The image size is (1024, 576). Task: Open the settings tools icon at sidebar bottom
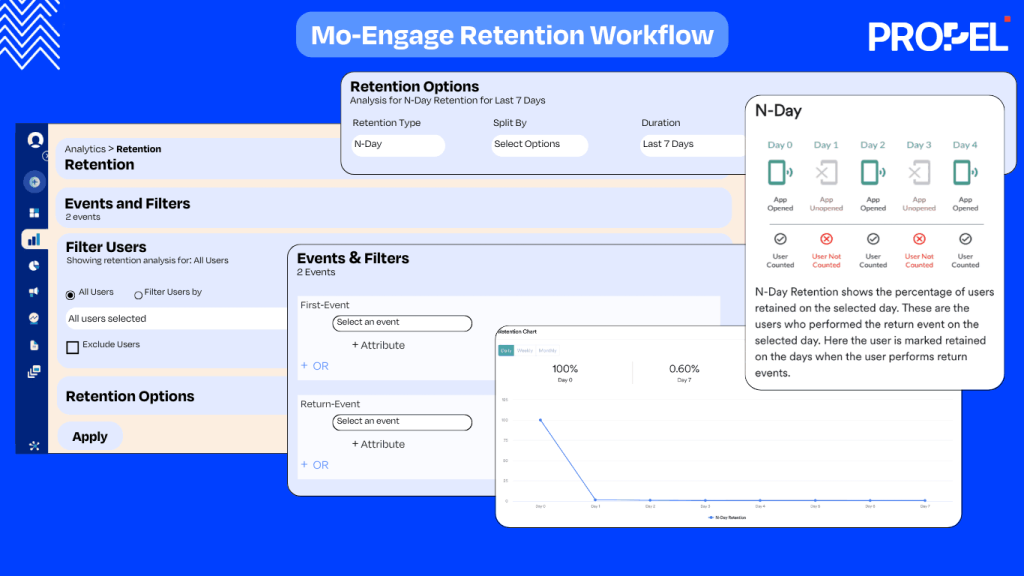point(34,446)
